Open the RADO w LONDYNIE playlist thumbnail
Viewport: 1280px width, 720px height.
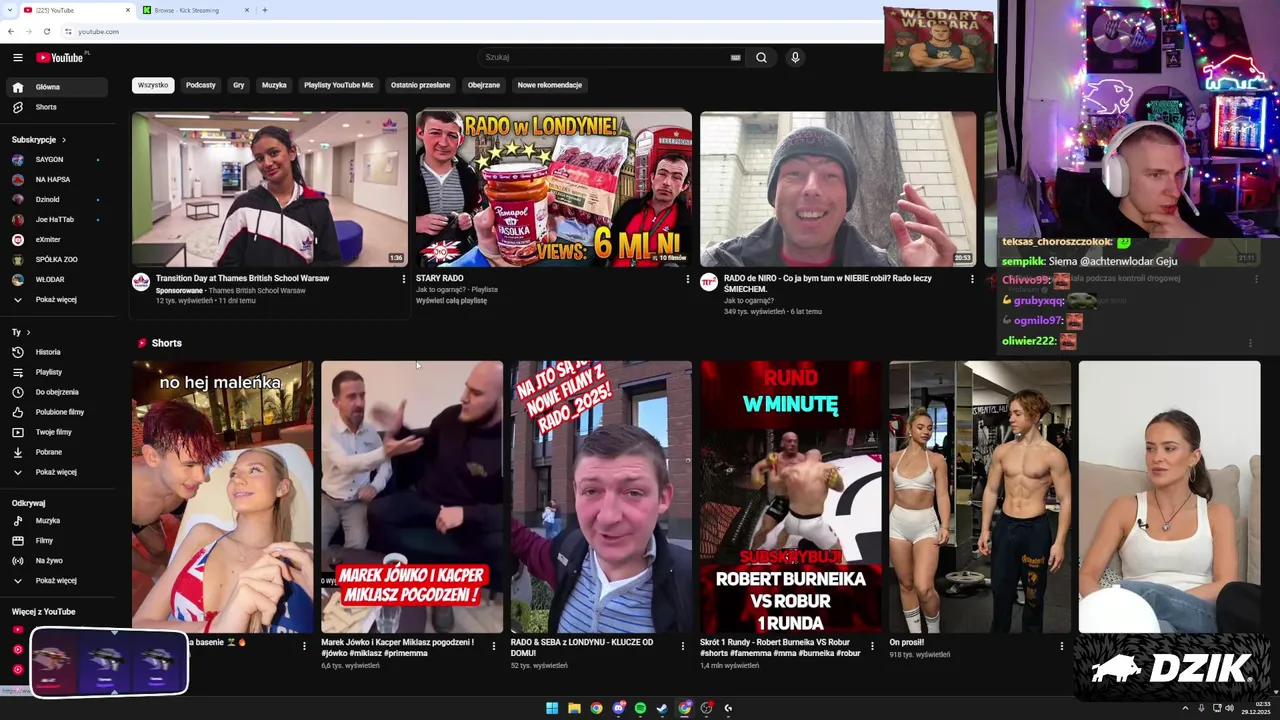point(554,189)
